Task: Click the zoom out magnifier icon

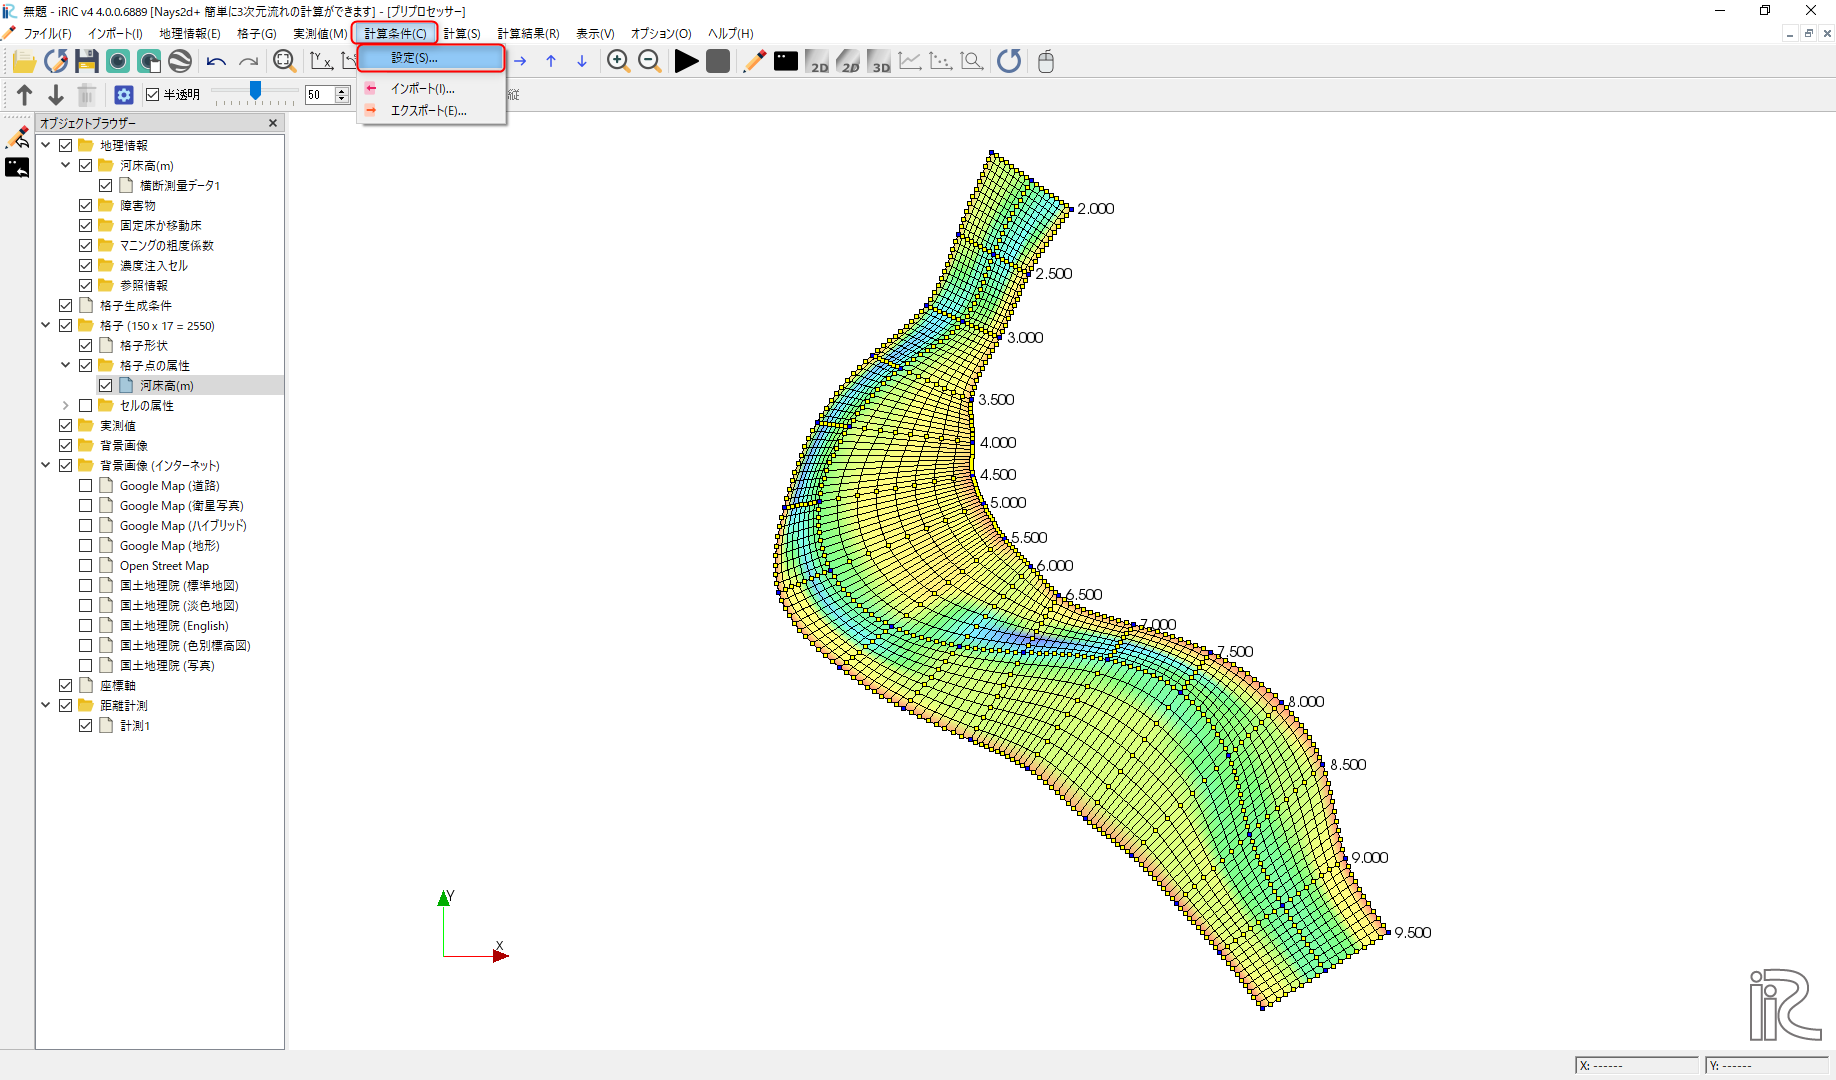Action: (649, 62)
